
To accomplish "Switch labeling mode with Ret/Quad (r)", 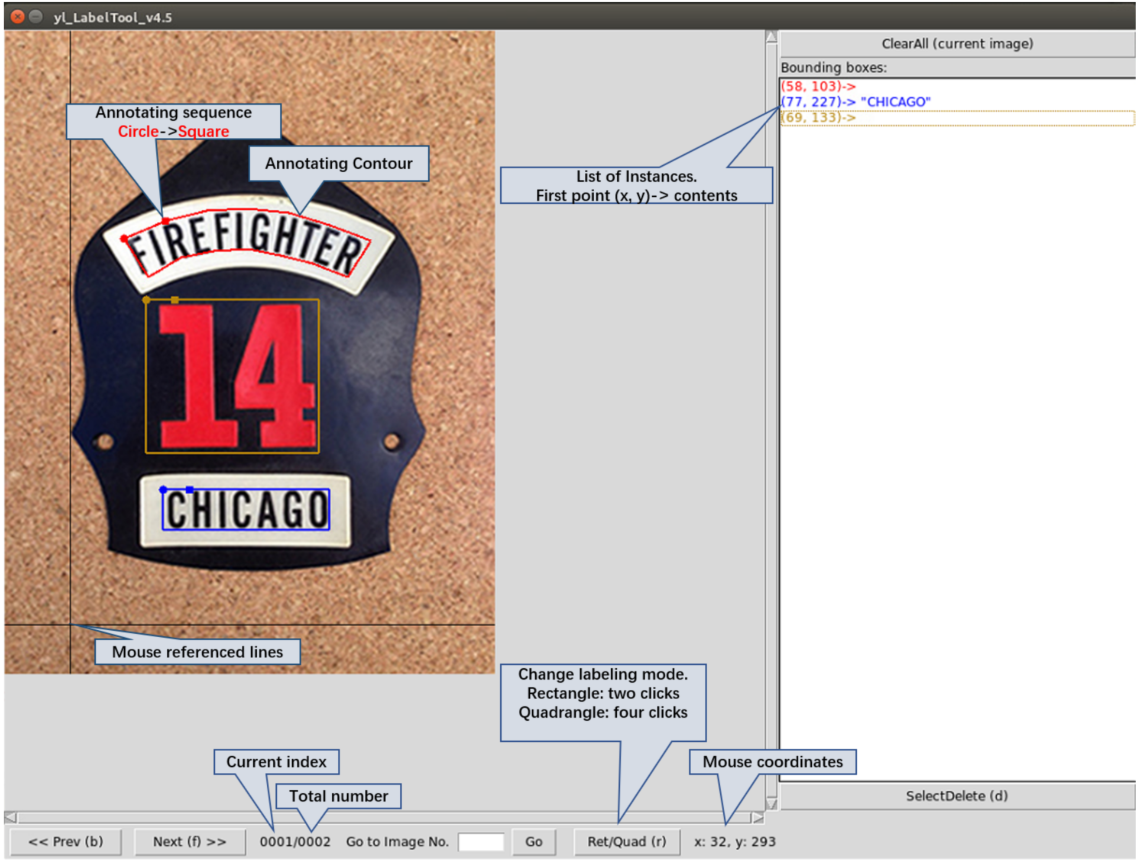I will click(x=627, y=842).
